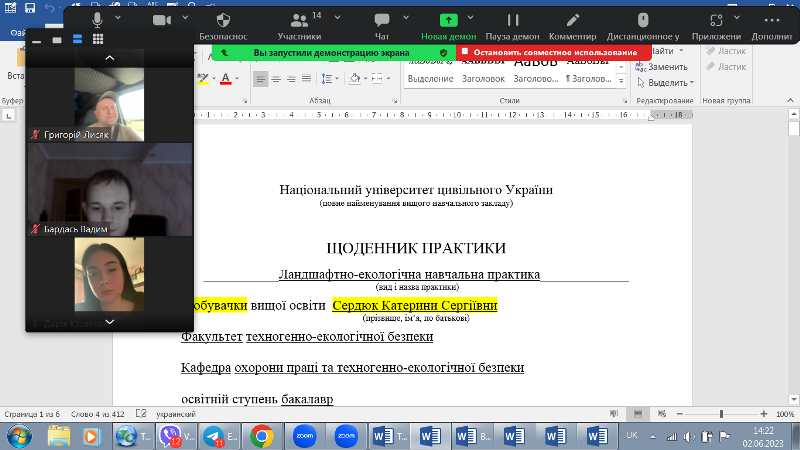The width and height of the screenshot is (800, 450).
Task: Expand the camera video options arrow
Action: [x=187, y=19]
